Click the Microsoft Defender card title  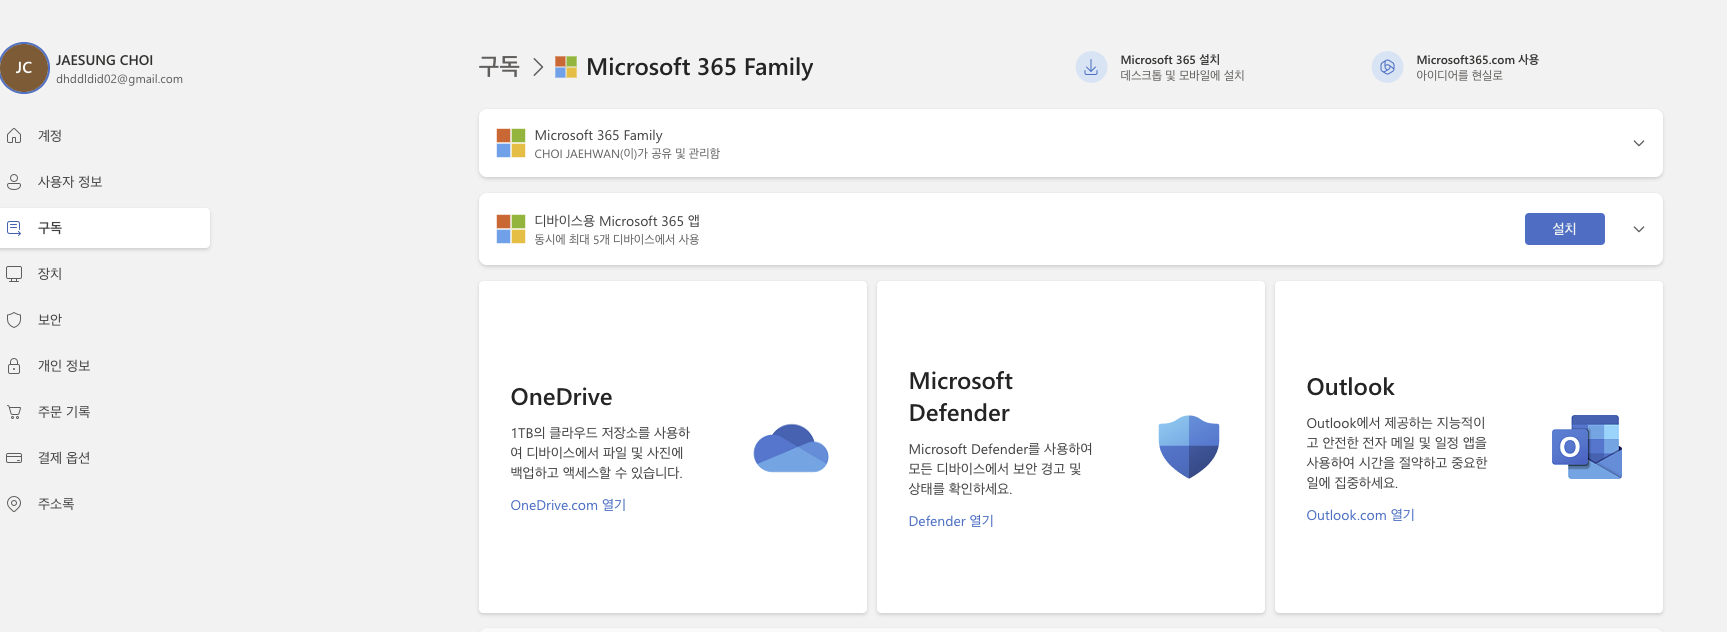tap(960, 397)
